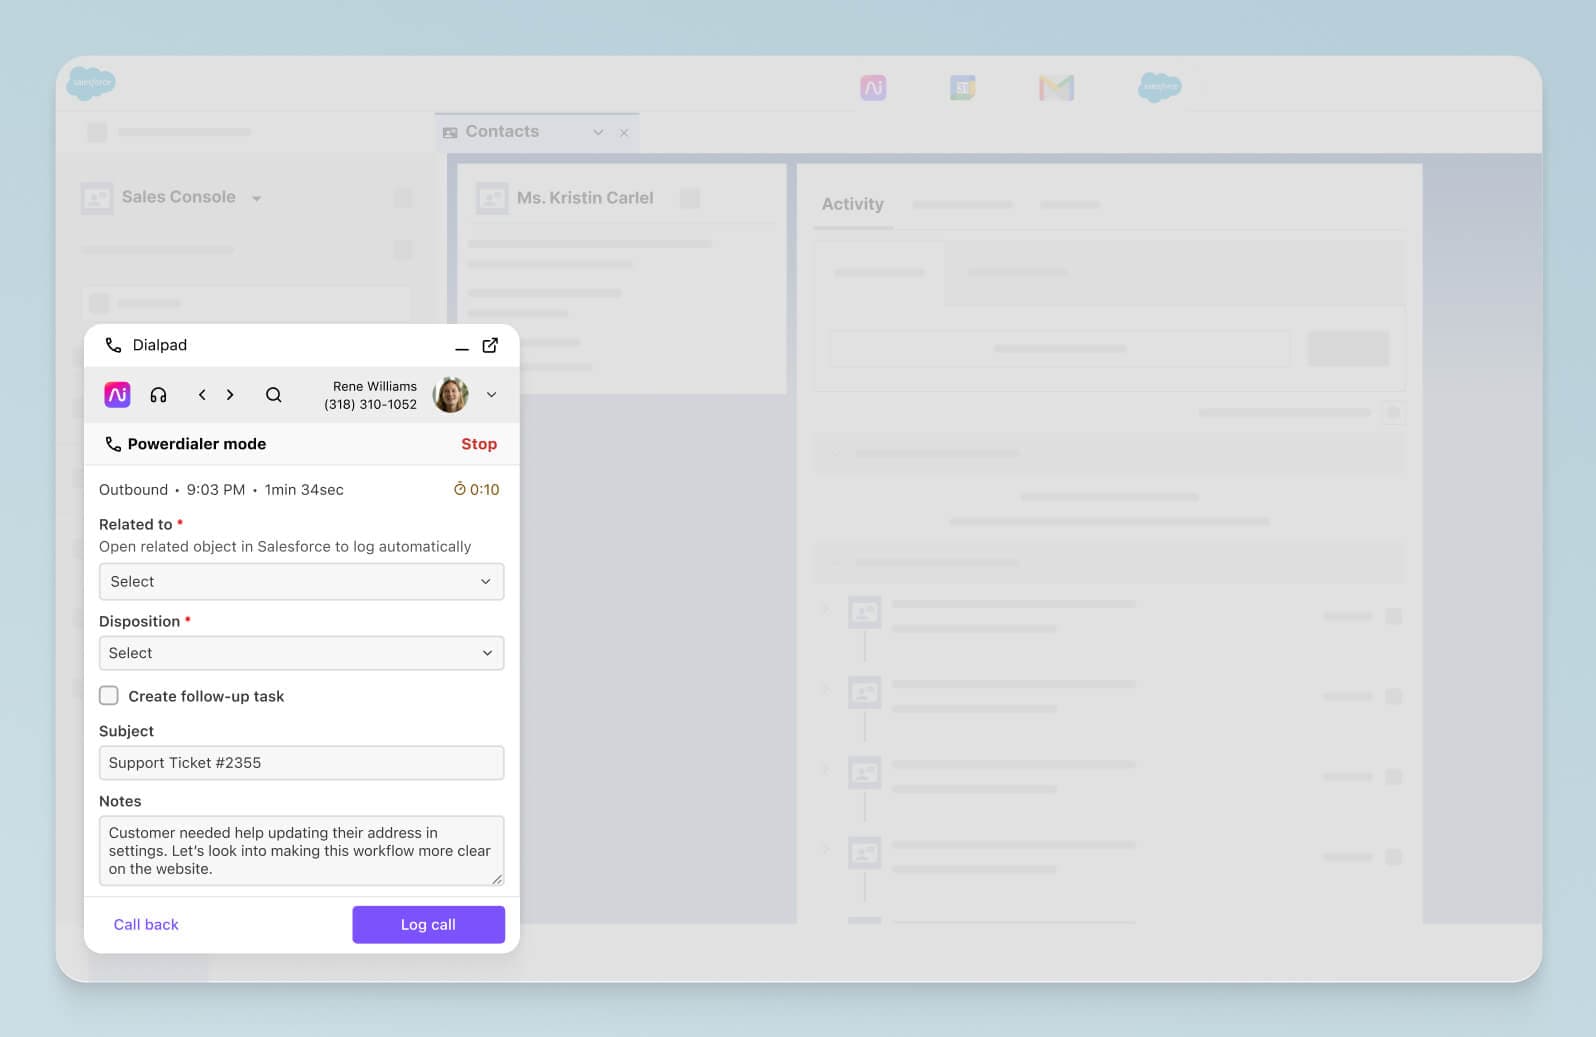Select the Contacts tab
Viewport: 1596px width, 1037px height.
tap(502, 132)
